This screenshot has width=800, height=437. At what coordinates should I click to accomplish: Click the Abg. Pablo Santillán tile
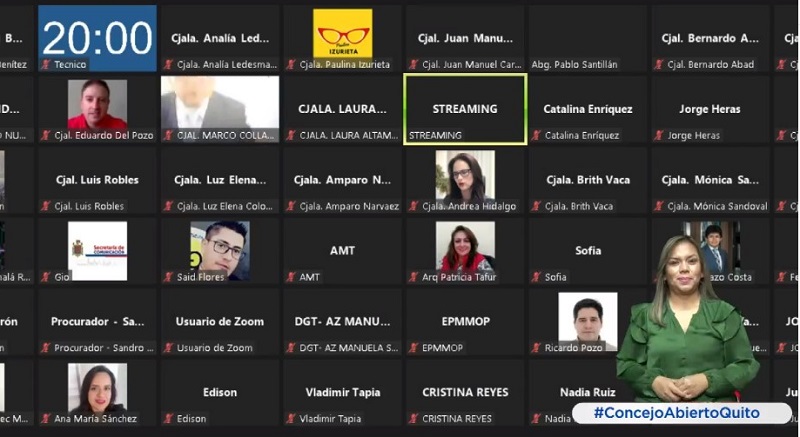click(x=588, y=38)
